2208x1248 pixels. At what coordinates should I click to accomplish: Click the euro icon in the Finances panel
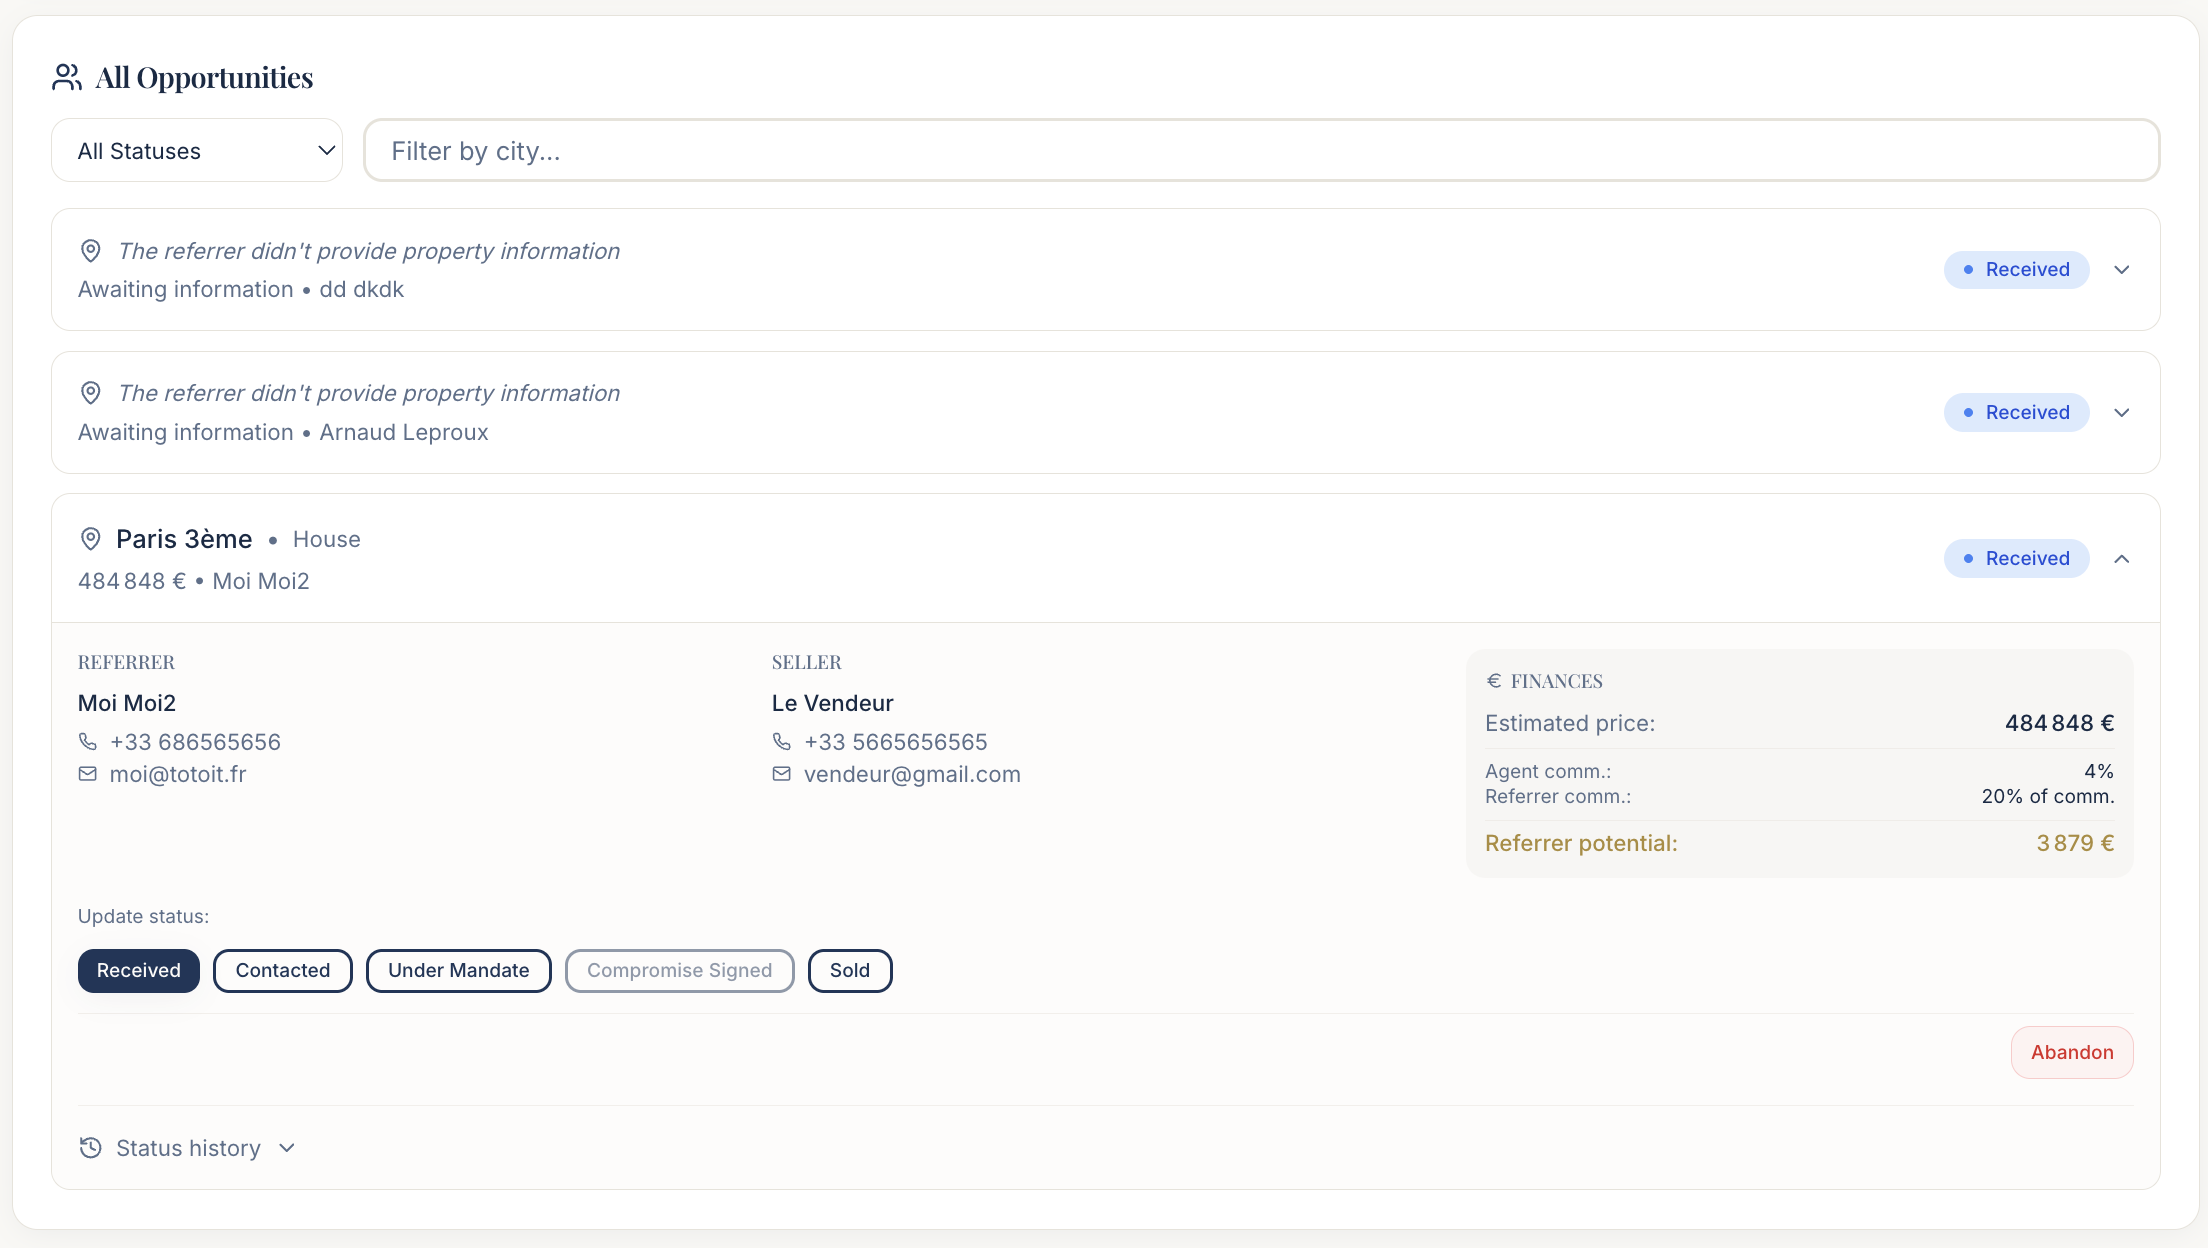1494,680
